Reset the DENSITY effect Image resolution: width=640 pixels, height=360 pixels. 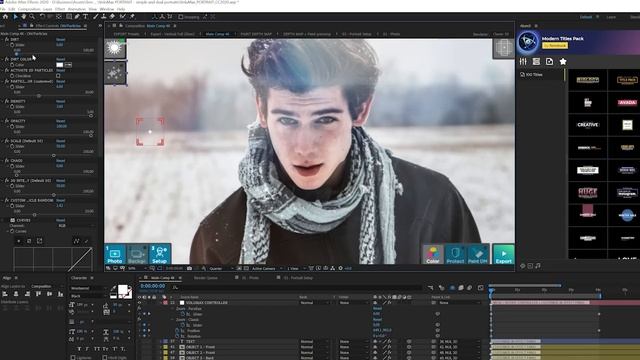click(60, 101)
